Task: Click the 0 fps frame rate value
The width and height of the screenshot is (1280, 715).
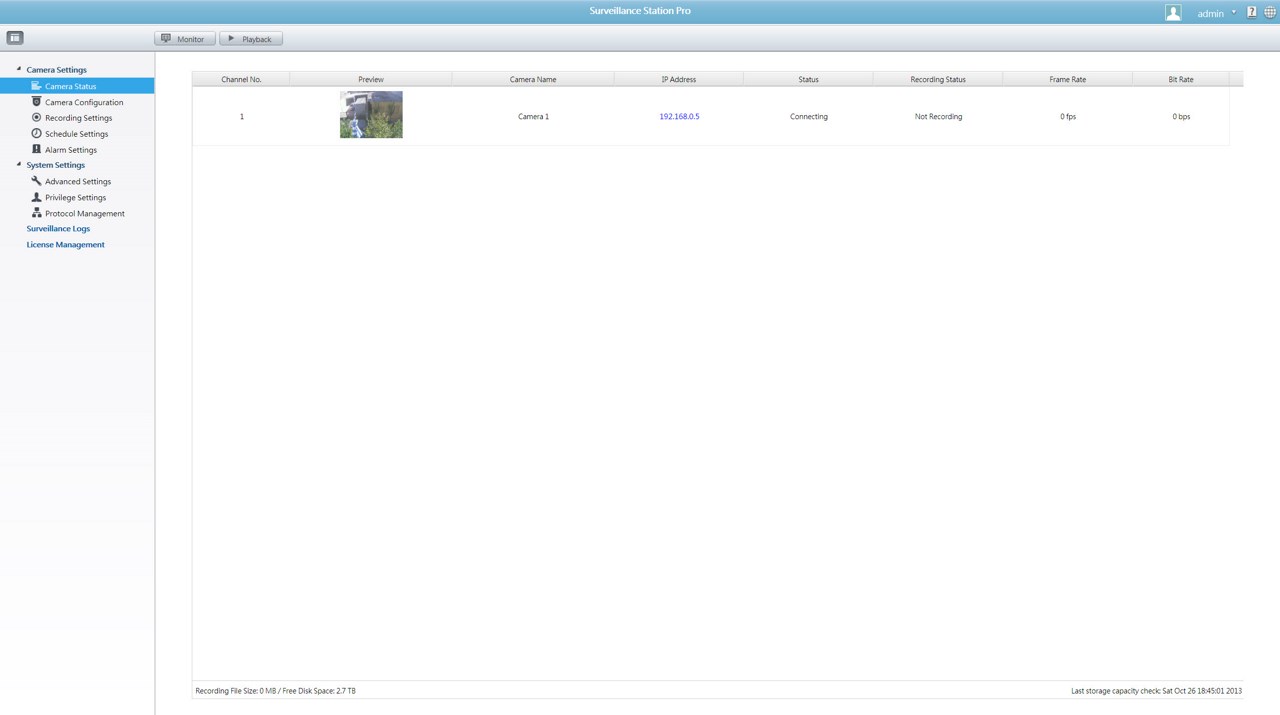Action: 1067,117
